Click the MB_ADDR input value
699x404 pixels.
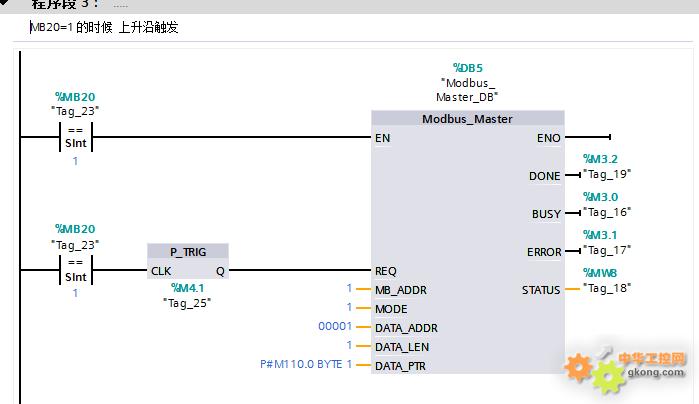(x=349, y=290)
